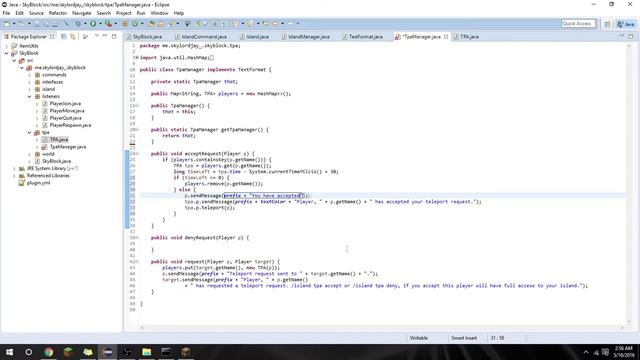Switch to the SkyBlock.java tab
Viewport: 640px width, 360px height.
pos(144,37)
